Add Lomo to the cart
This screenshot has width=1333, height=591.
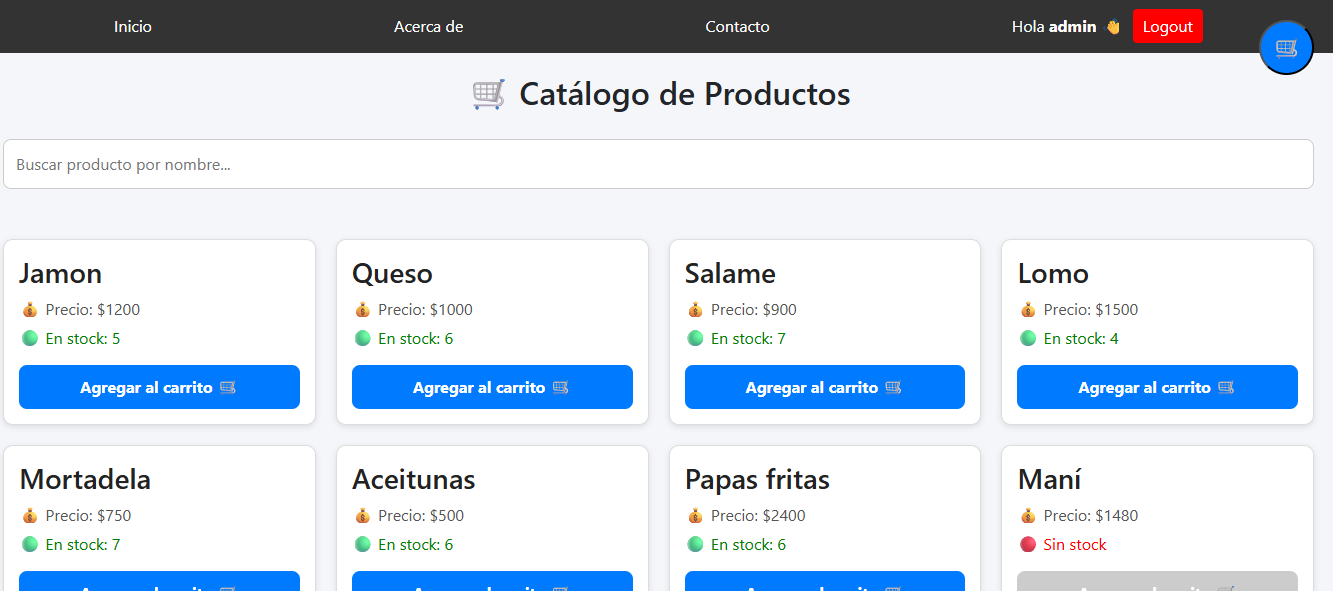click(x=1157, y=387)
